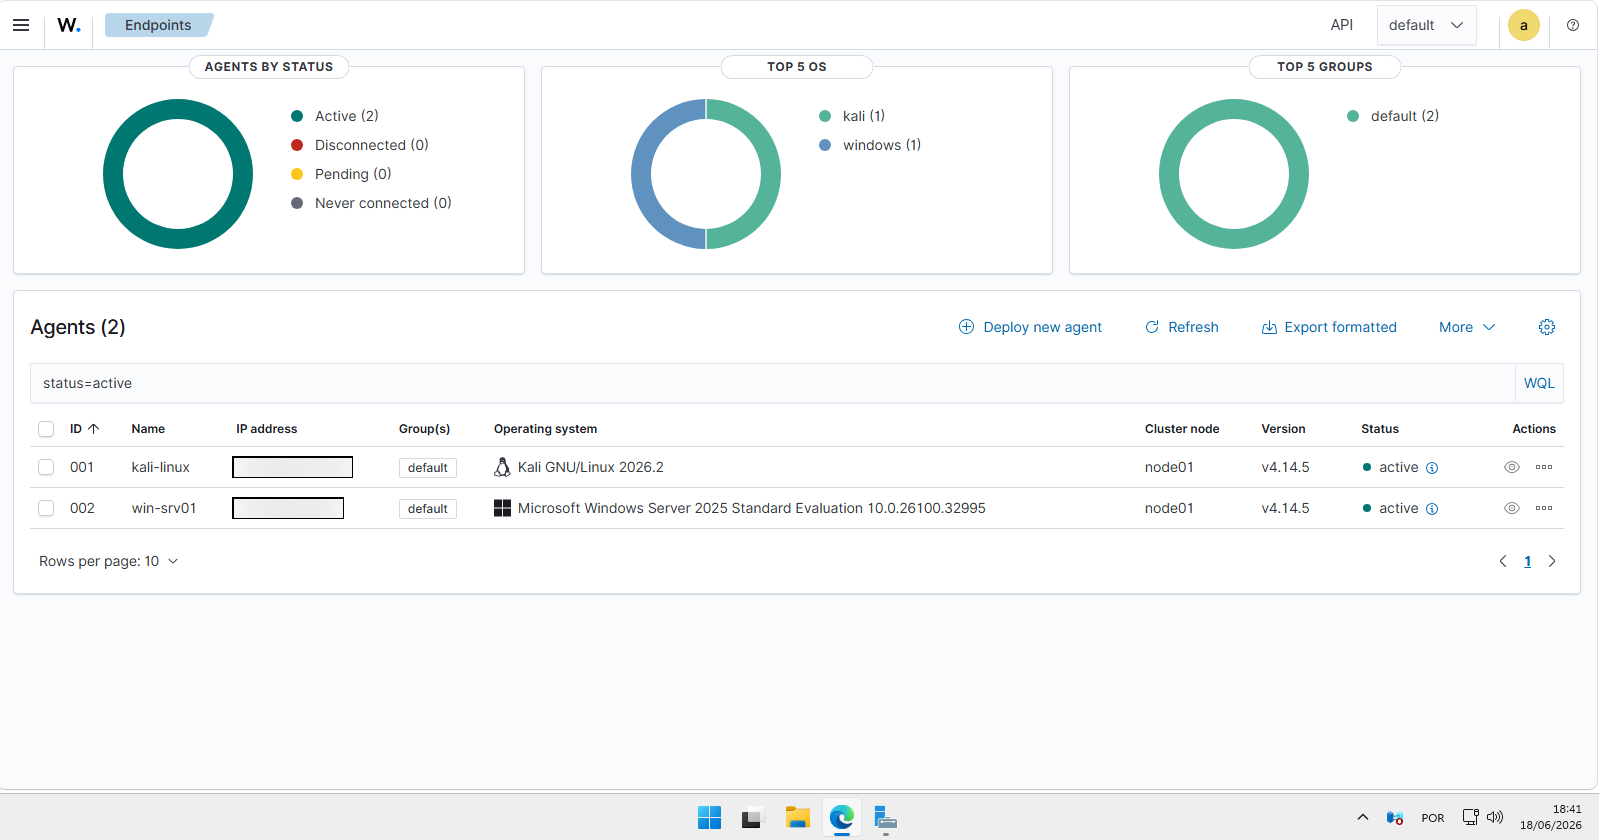Click the Name column header
This screenshot has height=840, width=1599.
tap(148, 429)
